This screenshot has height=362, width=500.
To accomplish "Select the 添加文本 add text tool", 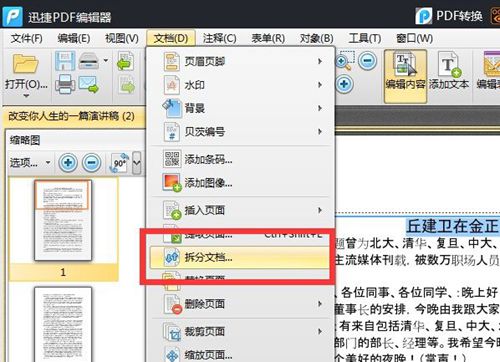I will coord(449,76).
